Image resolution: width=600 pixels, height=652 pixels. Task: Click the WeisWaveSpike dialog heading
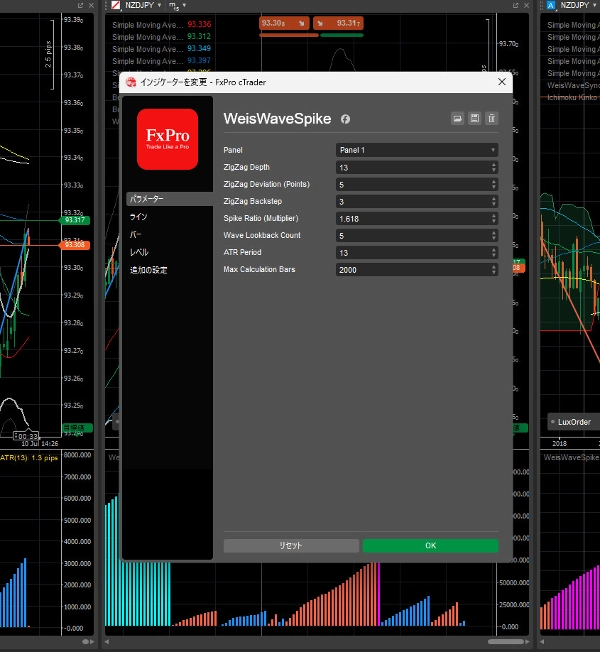(x=277, y=119)
